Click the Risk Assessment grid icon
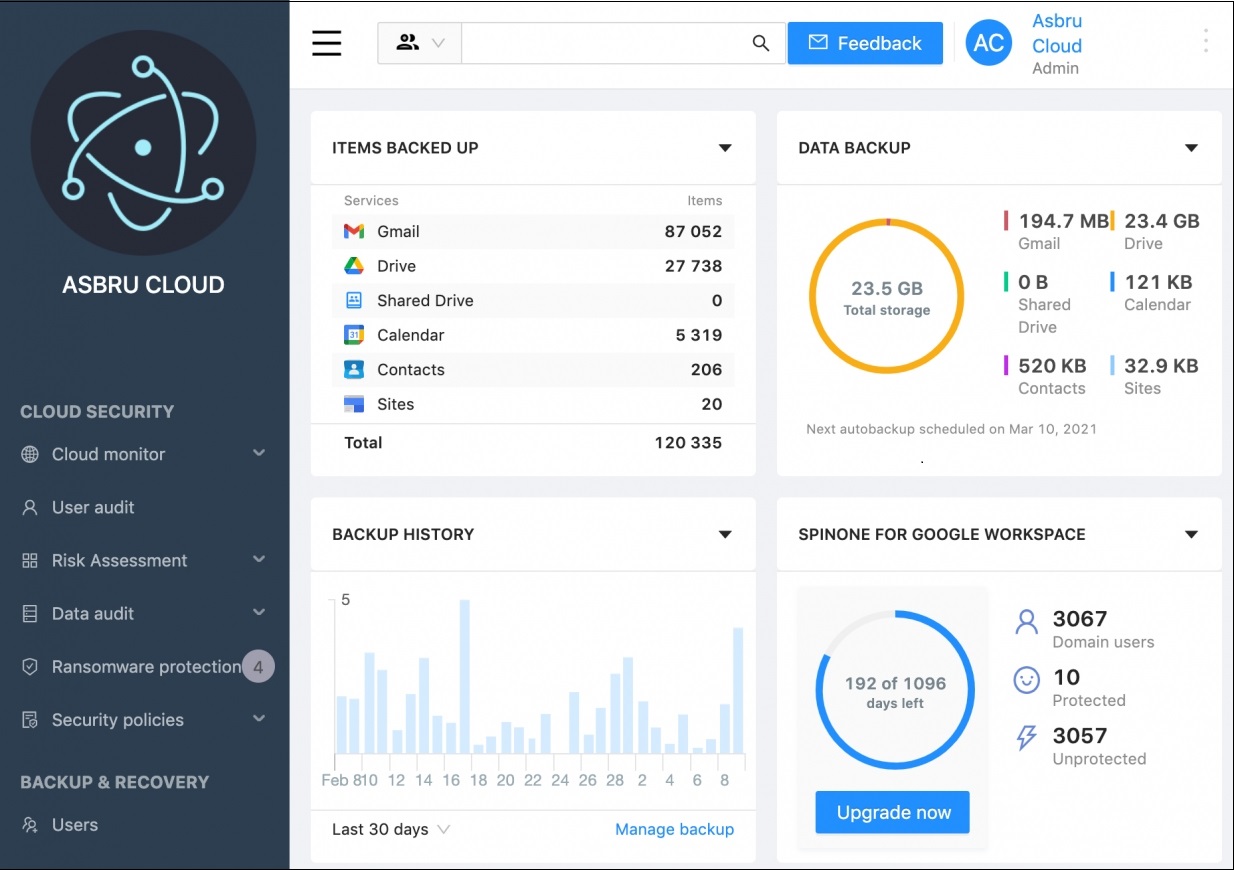This screenshot has height=870, width=1234. pos(30,560)
